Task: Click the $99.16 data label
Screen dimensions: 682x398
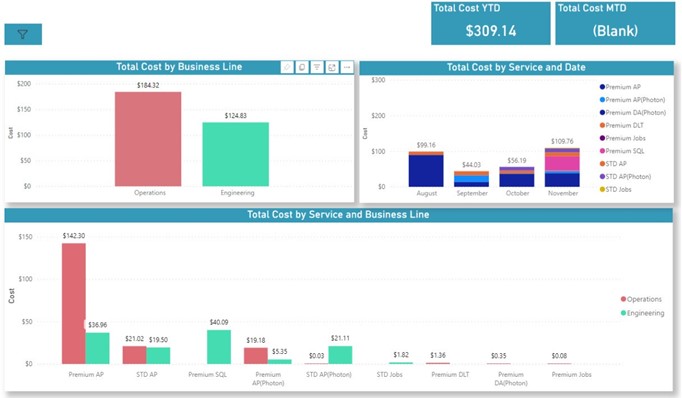Action: [x=426, y=145]
